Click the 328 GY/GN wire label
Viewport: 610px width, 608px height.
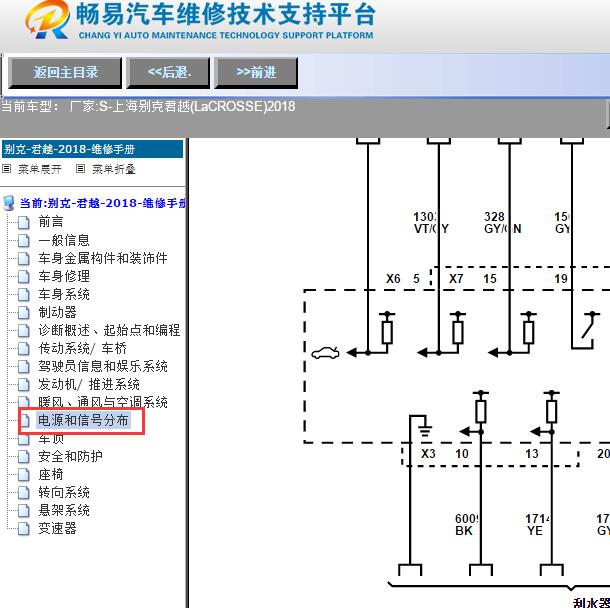[502, 222]
